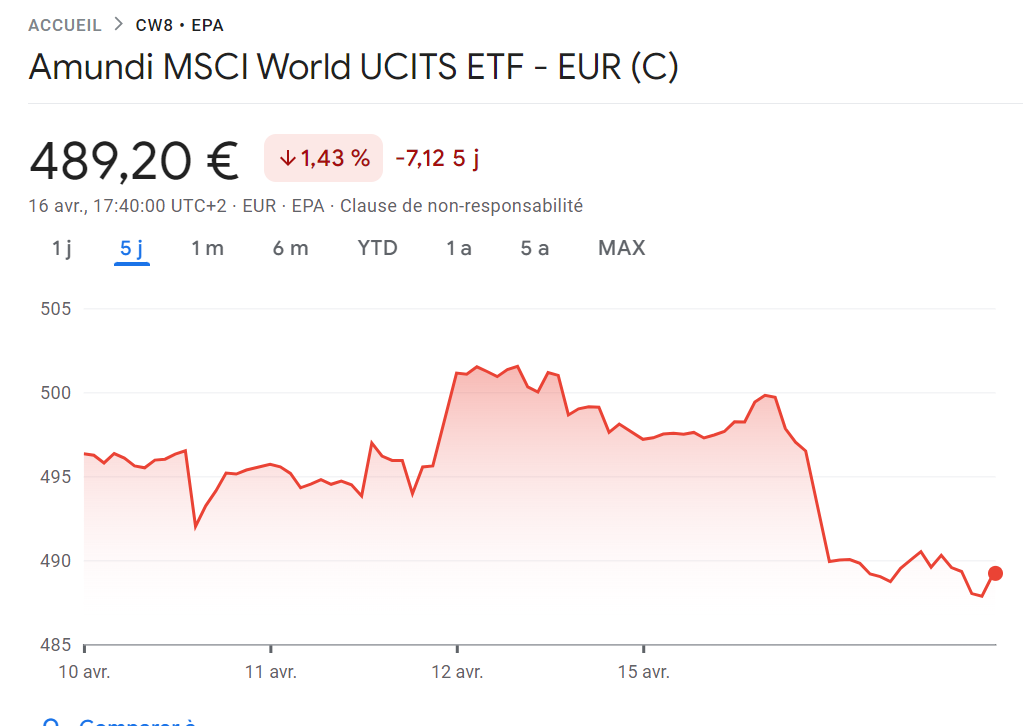Switch to the 1 j time range
Viewport: 1023px width, 726px height.
coord(62,248)
